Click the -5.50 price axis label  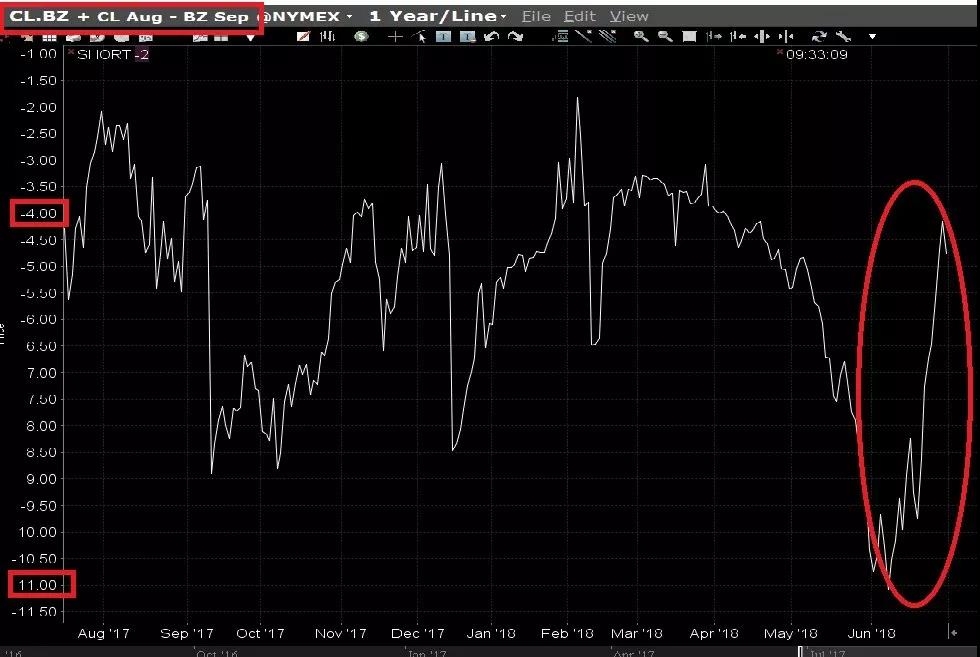click(39, 293)
